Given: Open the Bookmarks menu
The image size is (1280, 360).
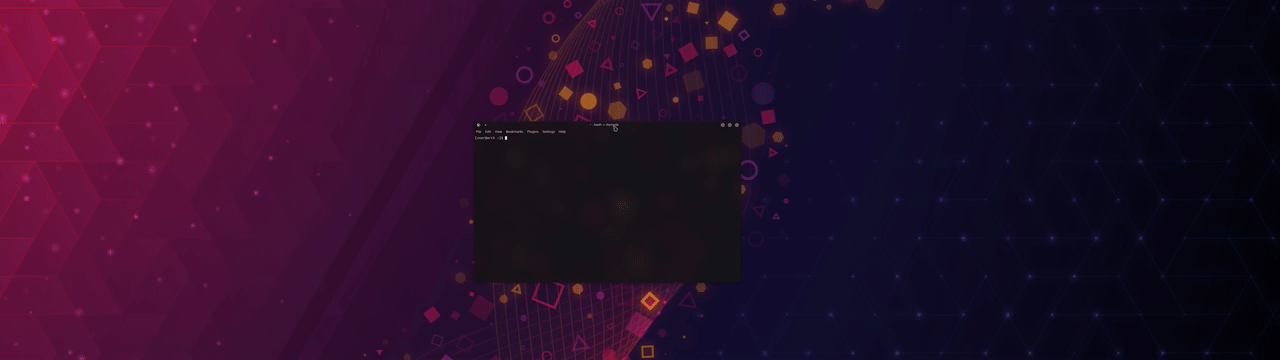Looking at the screenshot, I should 514,132.
